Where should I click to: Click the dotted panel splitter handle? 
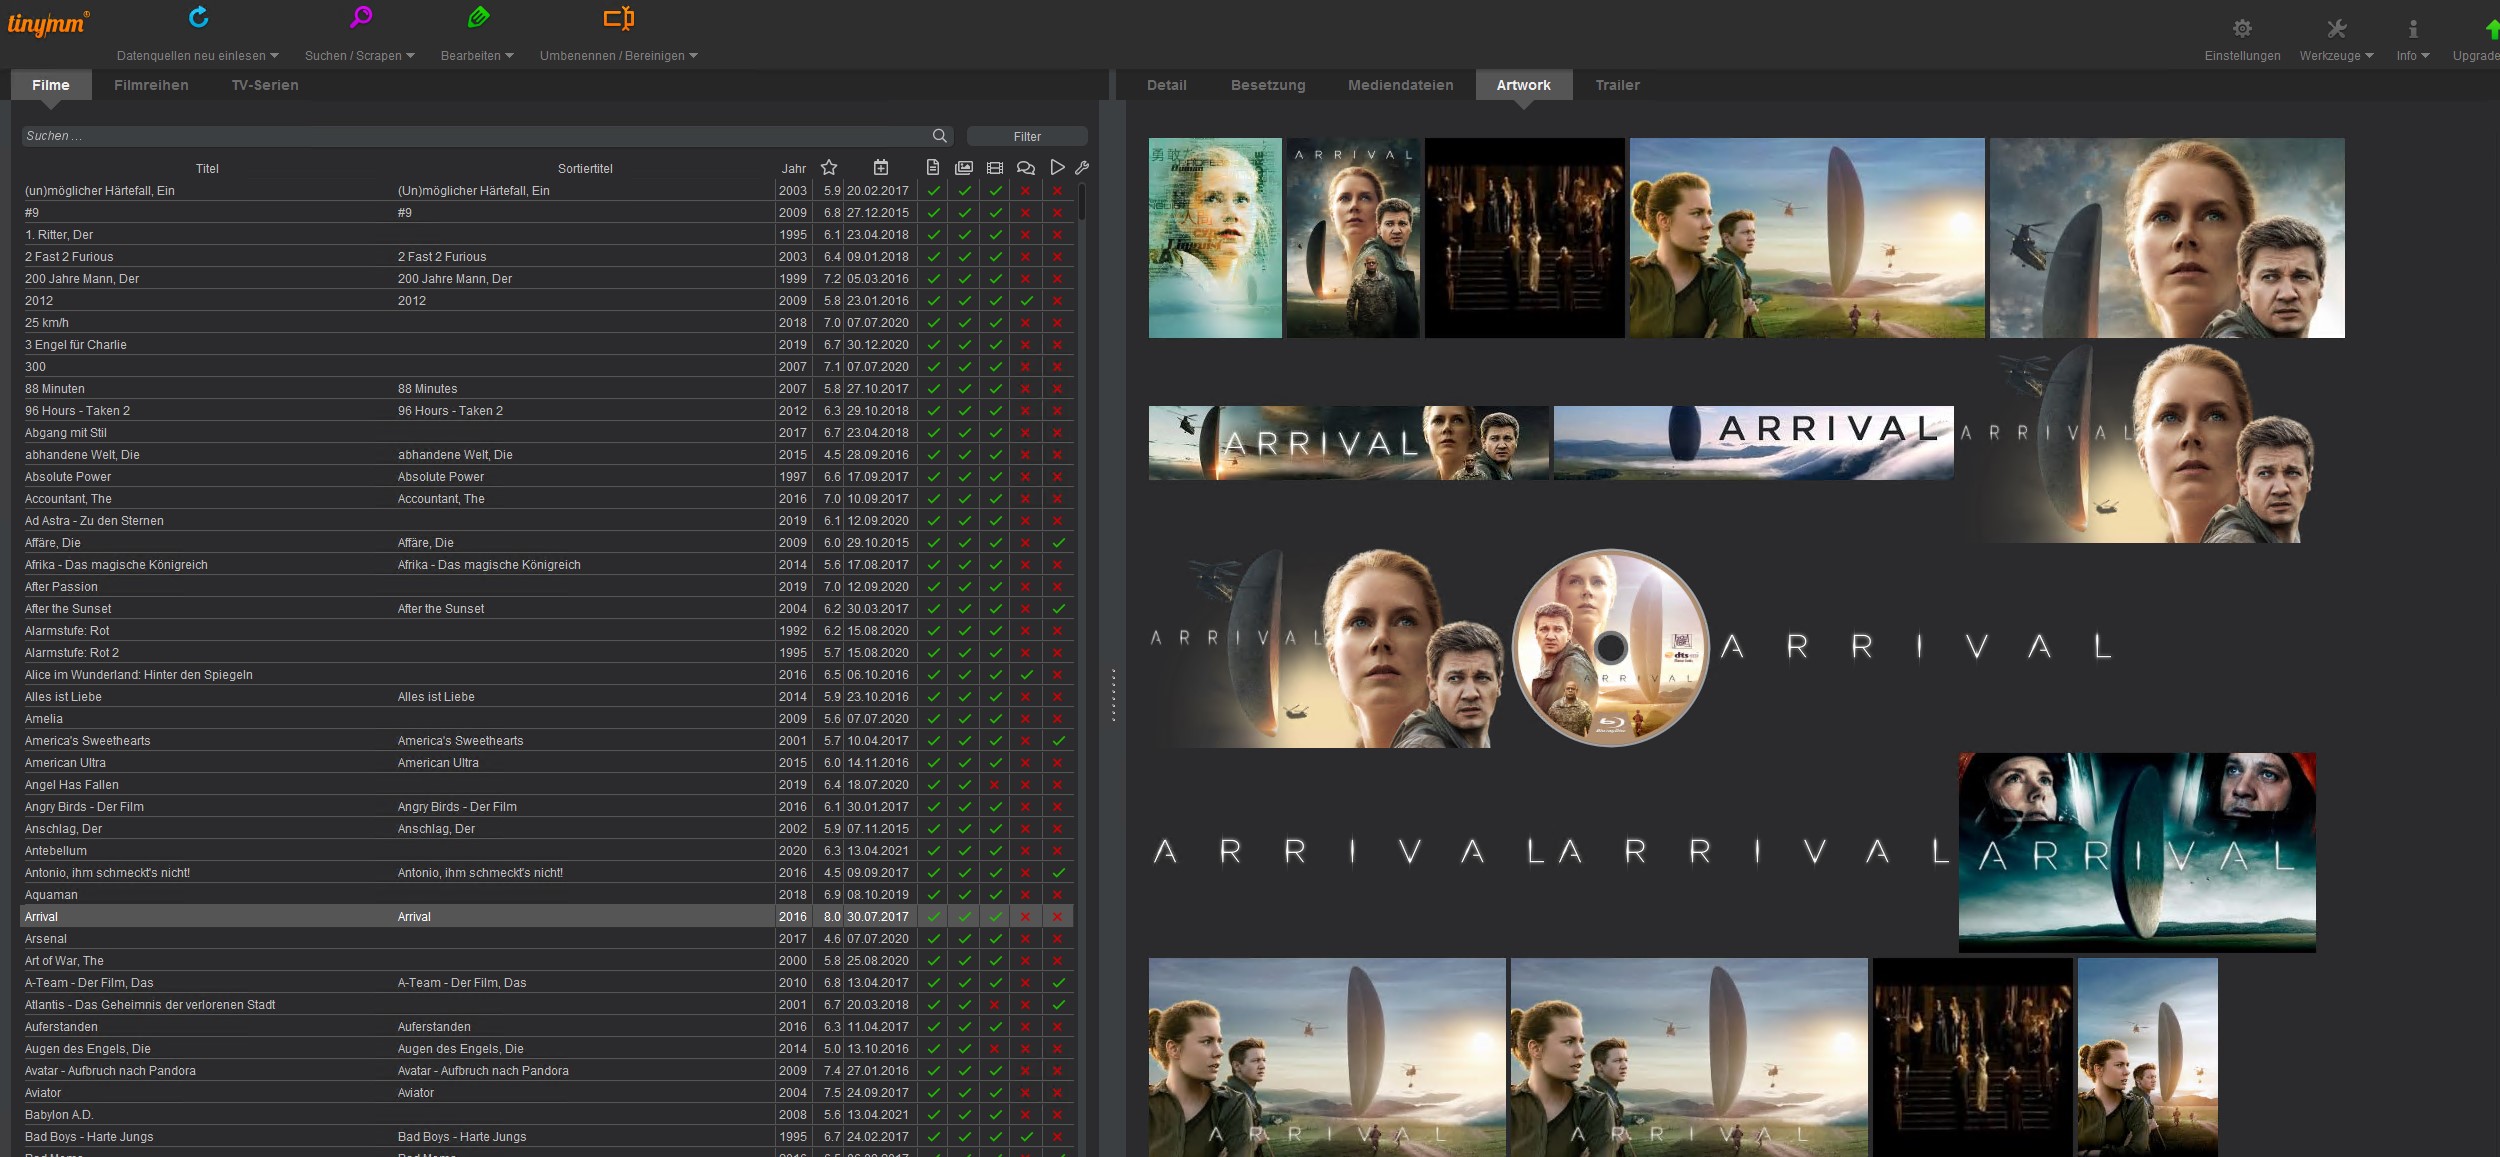(x=1113, y=695)
